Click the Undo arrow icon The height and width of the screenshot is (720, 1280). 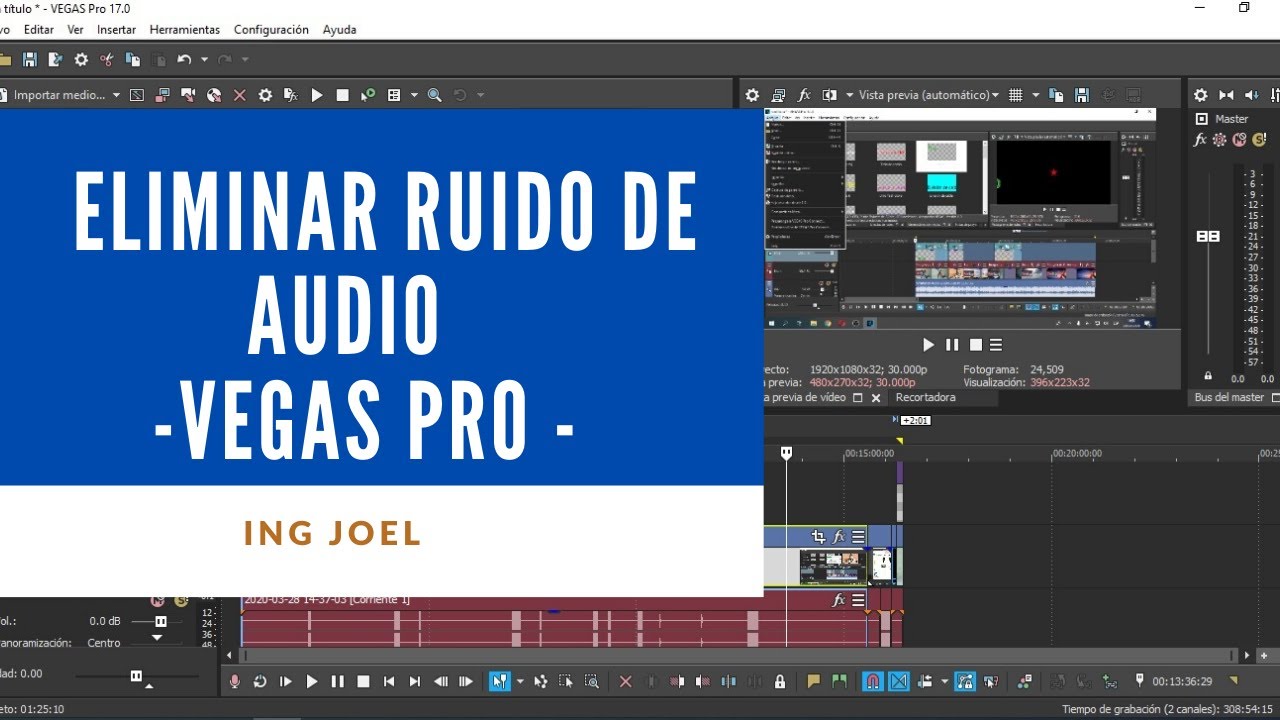184,60
